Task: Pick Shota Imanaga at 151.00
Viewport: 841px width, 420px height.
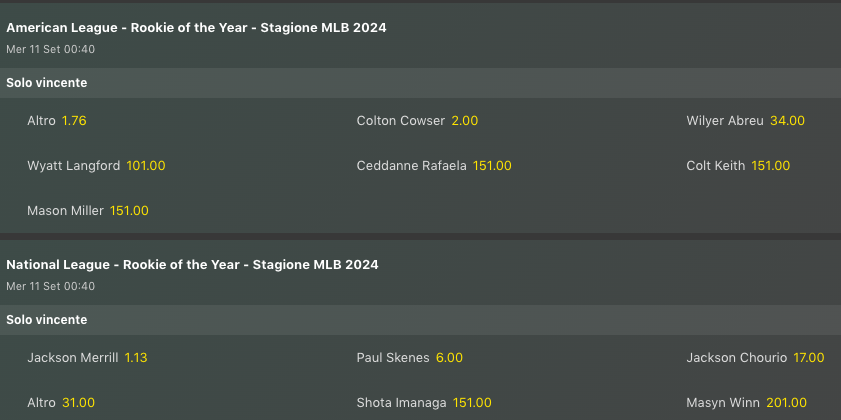Action: [x=424, y=403]
